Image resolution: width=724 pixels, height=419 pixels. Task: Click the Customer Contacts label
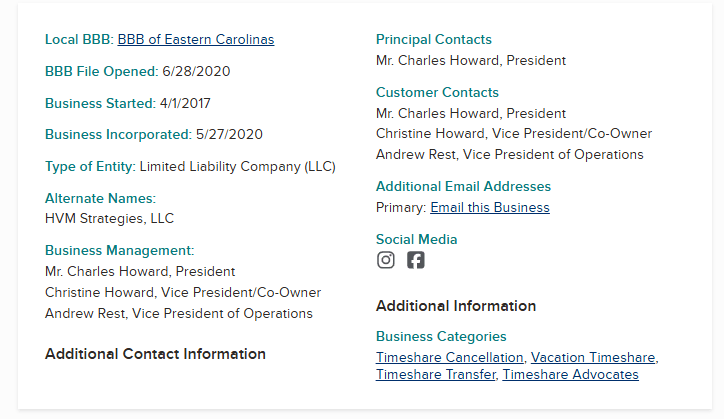(x=437, y=93)
